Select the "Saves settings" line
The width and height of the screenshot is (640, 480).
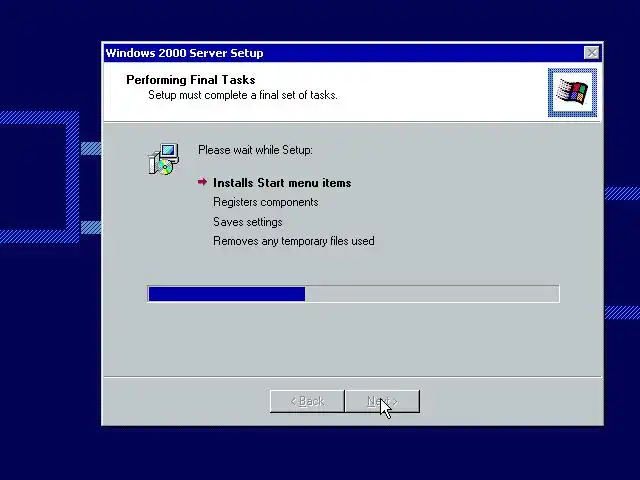248,222
